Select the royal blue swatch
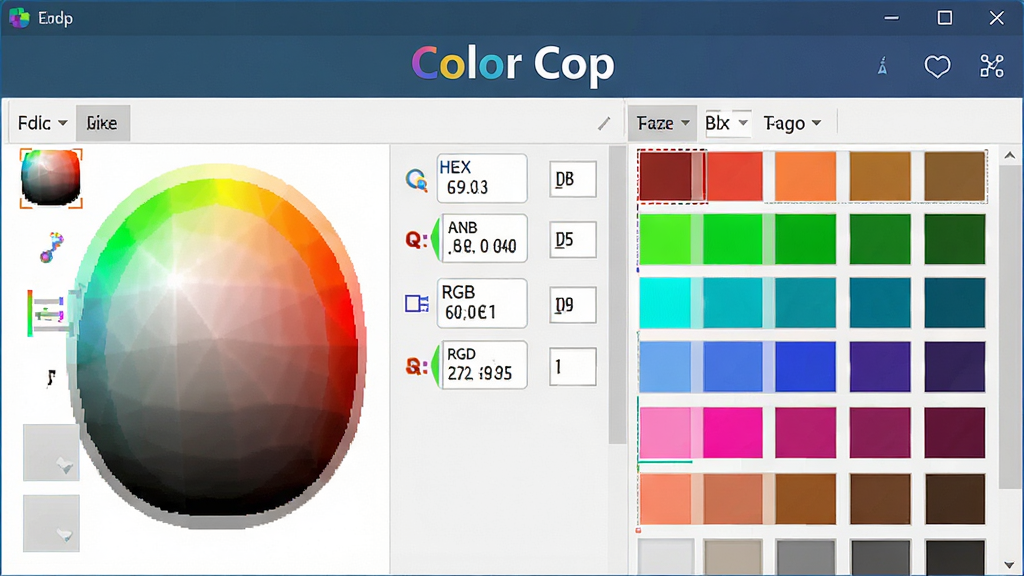Viewport: 1024px width, 576px height. point(805,367)
